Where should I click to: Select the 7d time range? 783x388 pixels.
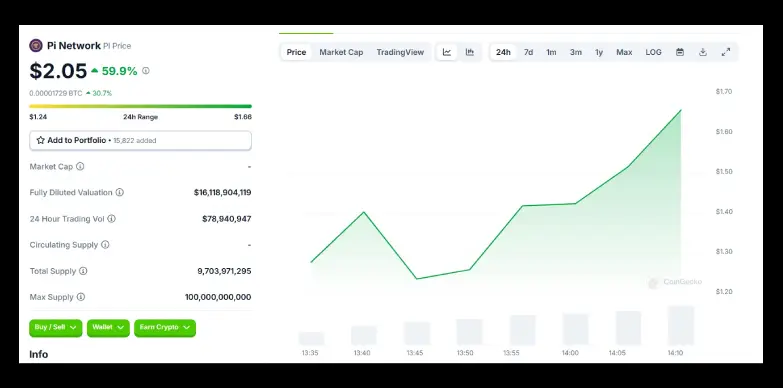click(x=528, y=52)
